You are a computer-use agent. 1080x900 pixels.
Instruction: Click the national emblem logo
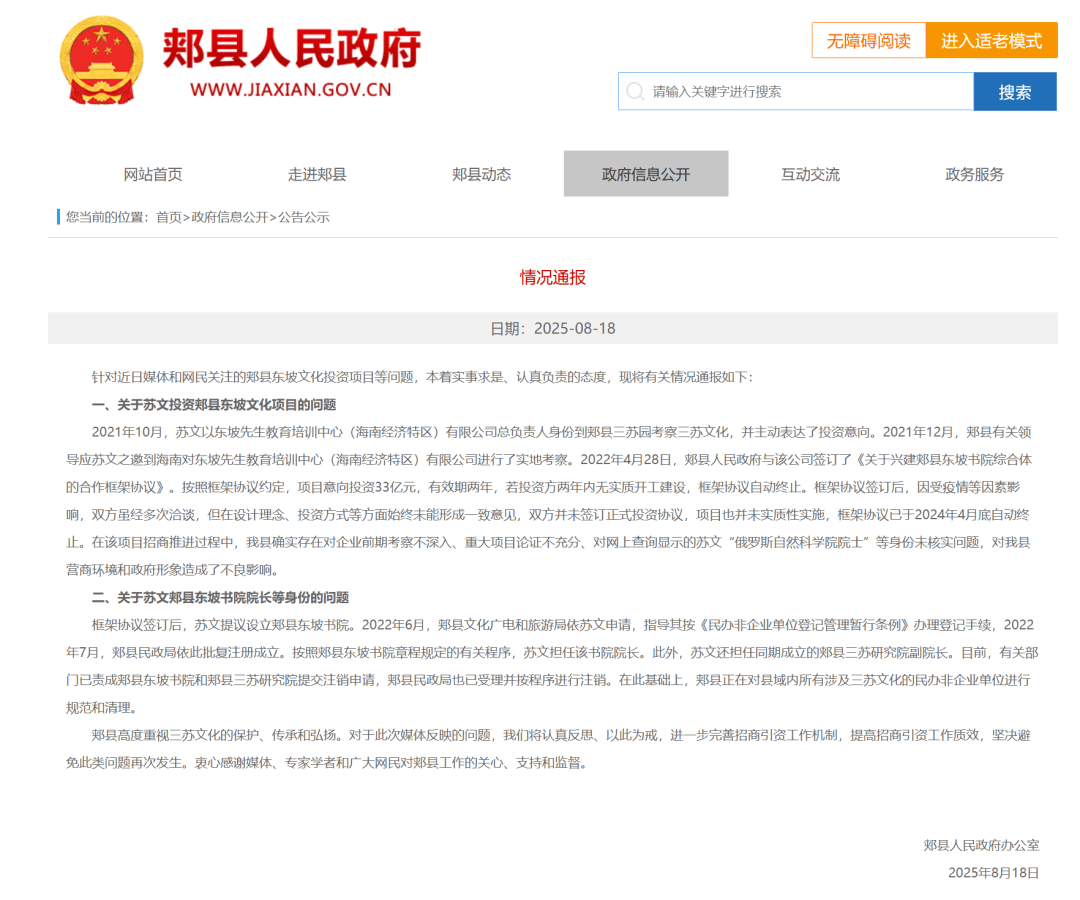[99, 60]
